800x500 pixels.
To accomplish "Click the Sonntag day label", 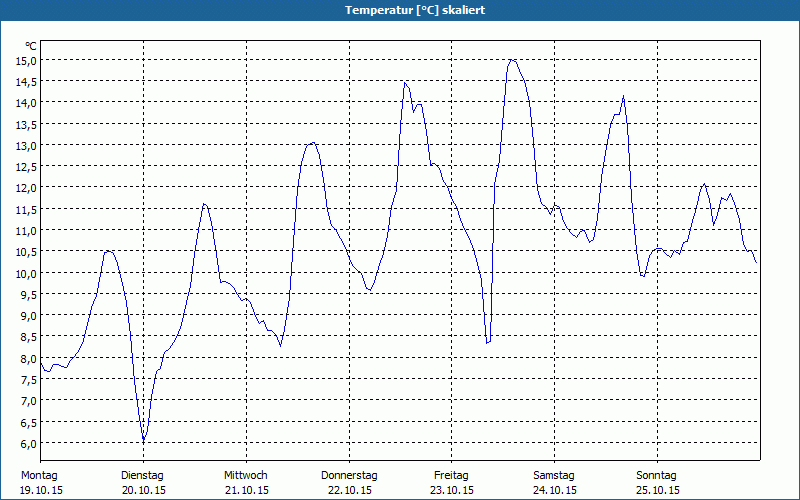I will point(657,476).
